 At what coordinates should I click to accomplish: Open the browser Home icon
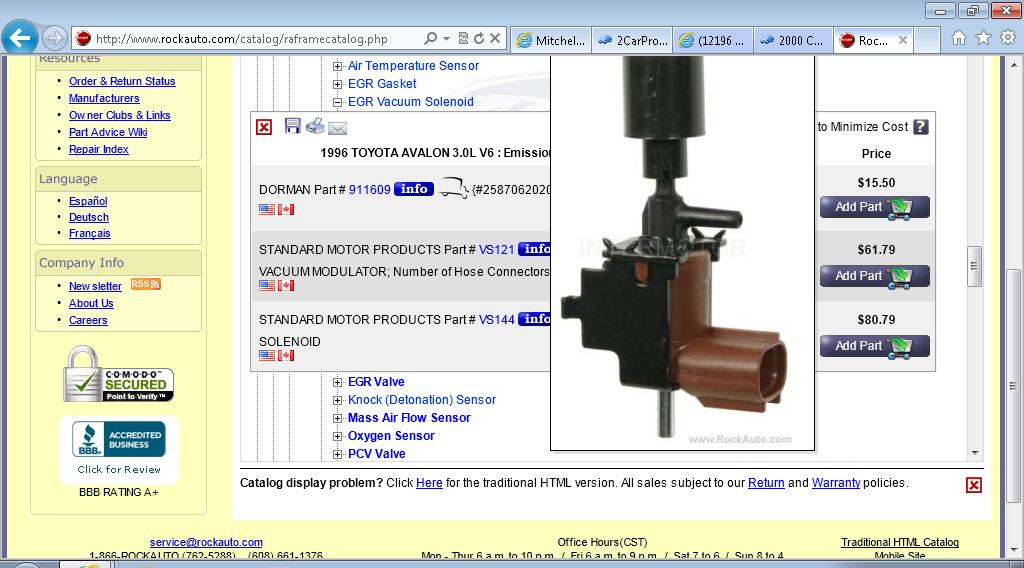click(x=959, y=38)
